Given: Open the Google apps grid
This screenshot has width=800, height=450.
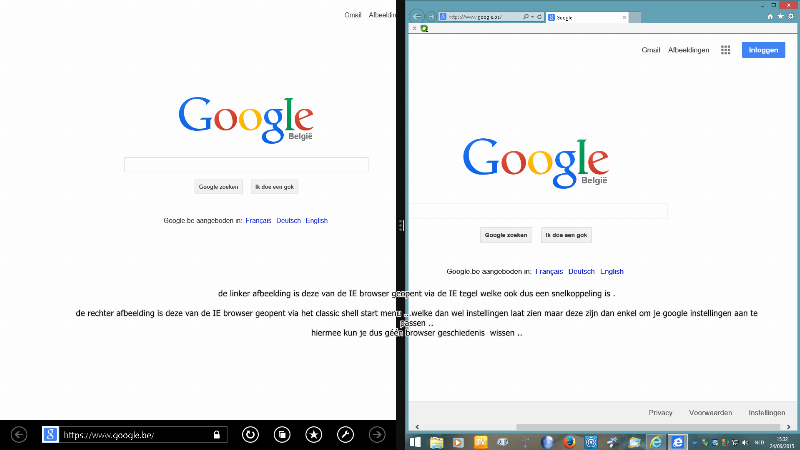Looking at the screenshot, I should pyautogui.click(x=726, y=50).
